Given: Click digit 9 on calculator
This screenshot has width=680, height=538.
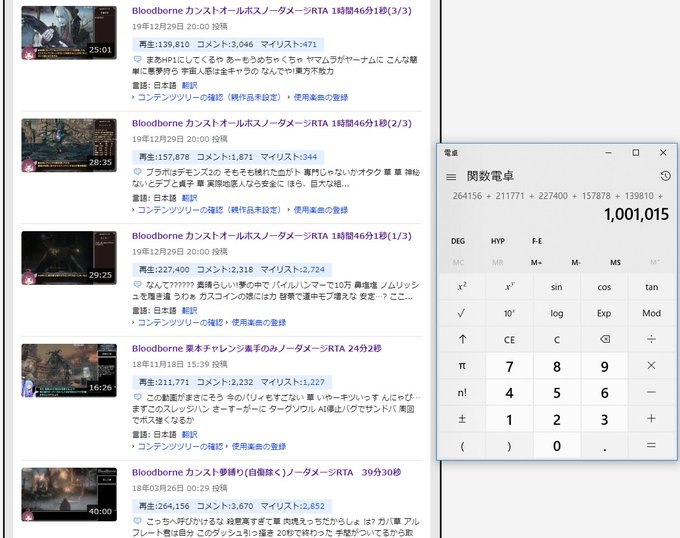Looking at the screenshot, I should [604, 367].
